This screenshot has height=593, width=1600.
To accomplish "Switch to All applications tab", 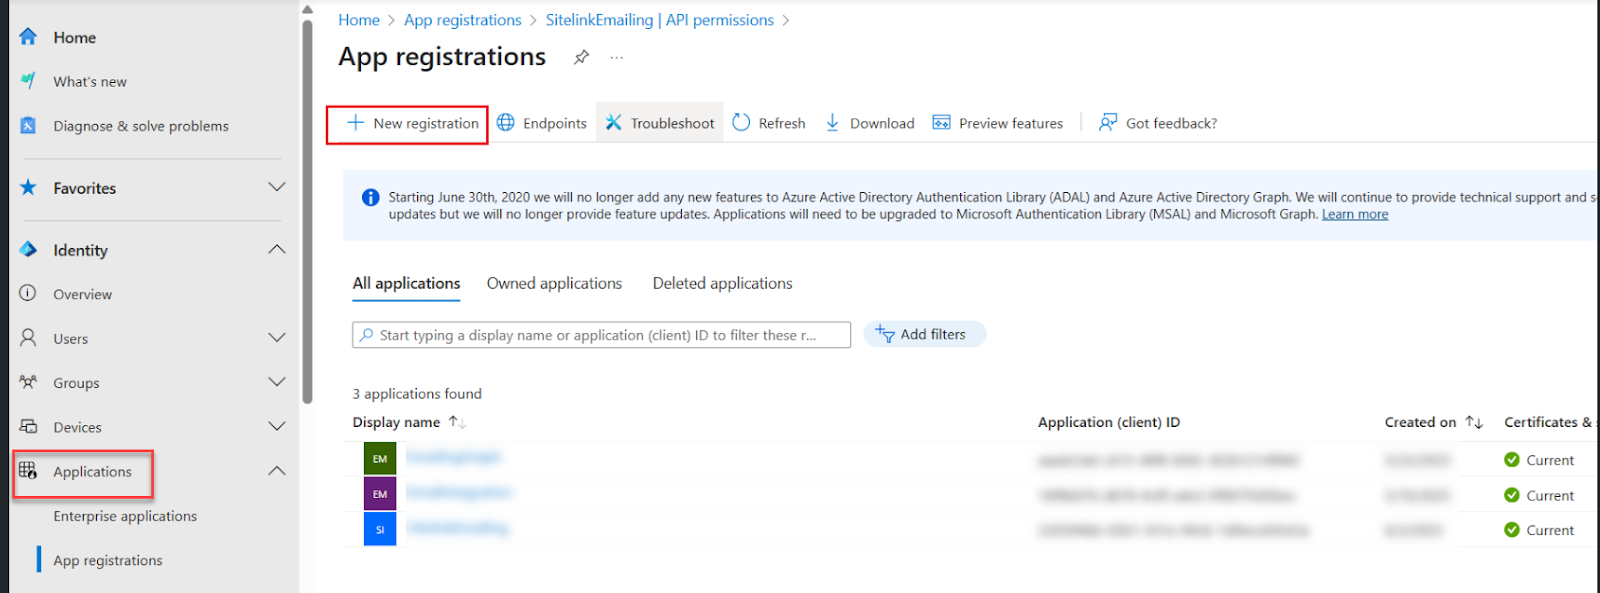I will pos(406,284).
